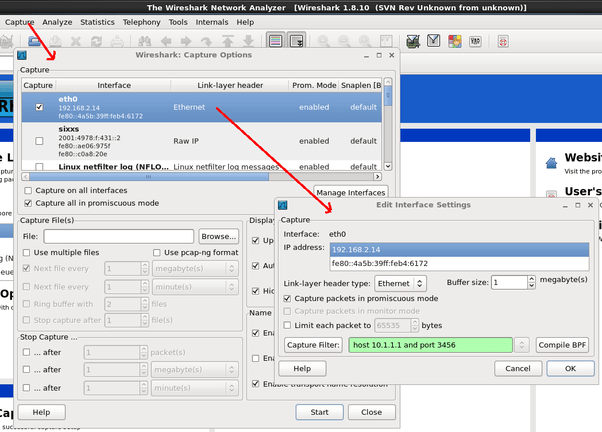This screenshot has width=602, height=432.
Task: Open the Next file every minute(s) dropdown
Action: (x=195, y=287)
